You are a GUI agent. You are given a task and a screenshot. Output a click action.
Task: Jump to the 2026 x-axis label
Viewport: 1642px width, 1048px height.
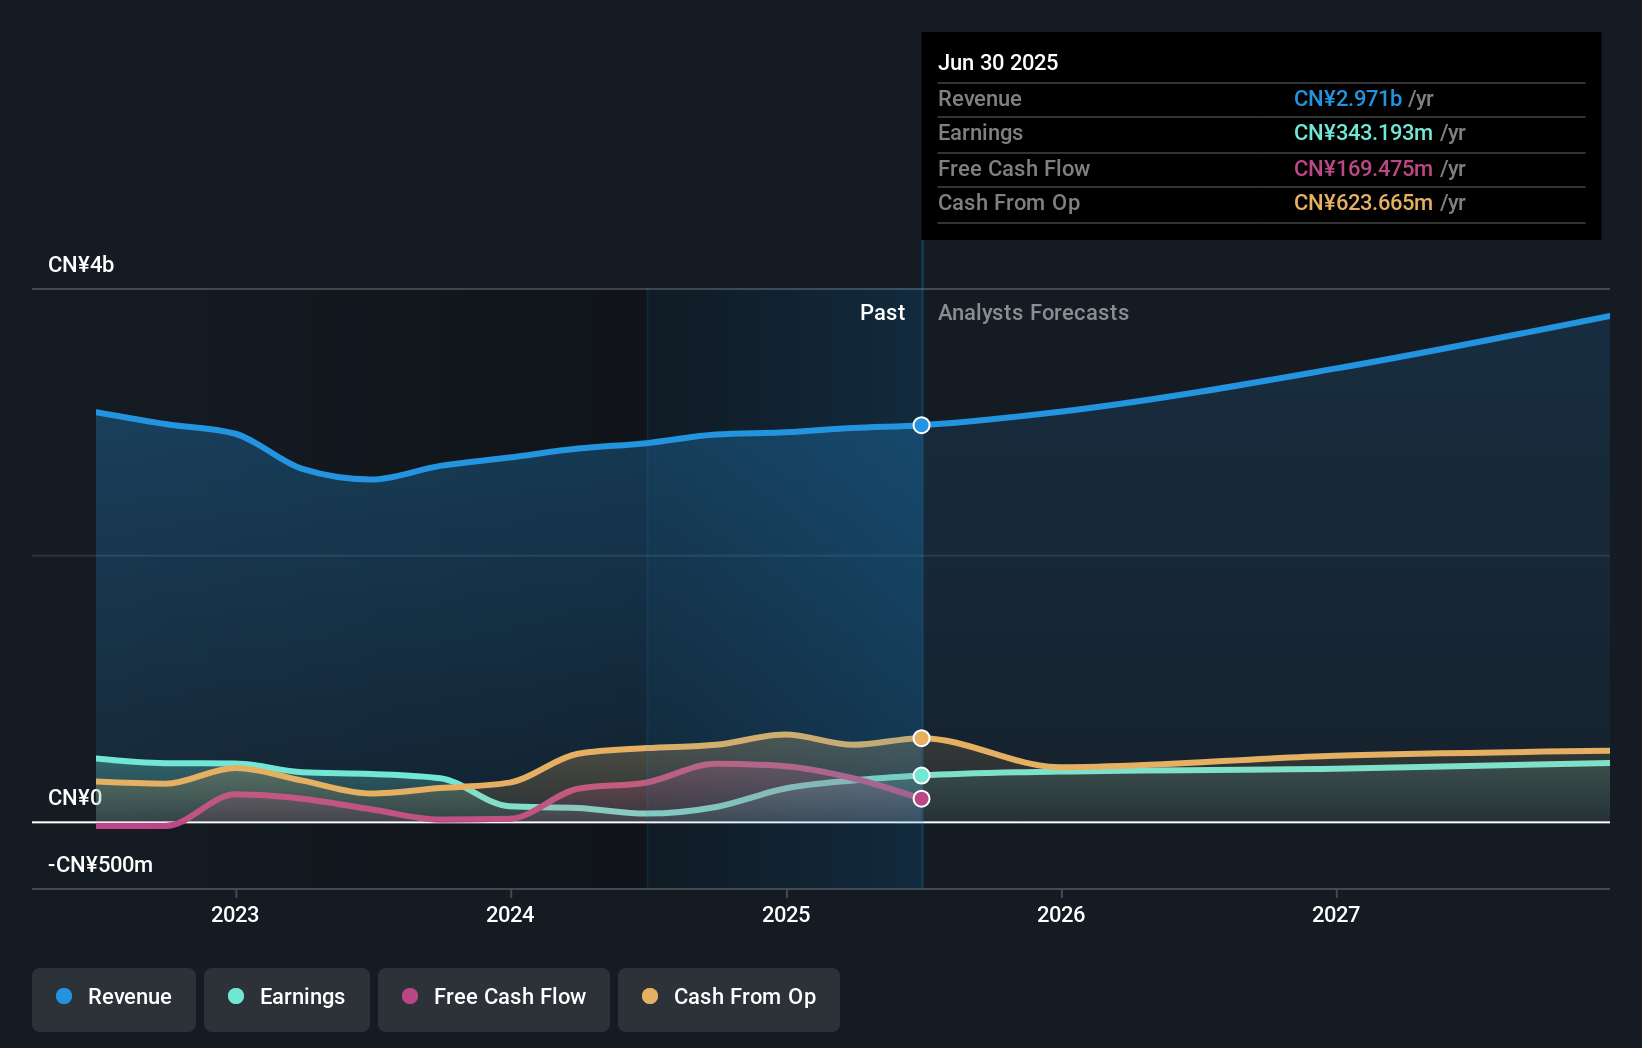click(x=1061, y=914)
